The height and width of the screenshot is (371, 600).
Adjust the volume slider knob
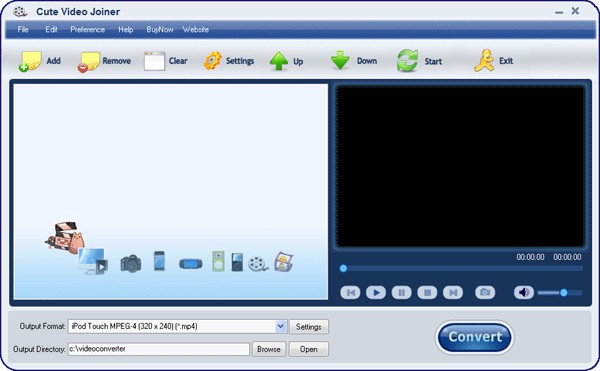click(x=564, y=293)
